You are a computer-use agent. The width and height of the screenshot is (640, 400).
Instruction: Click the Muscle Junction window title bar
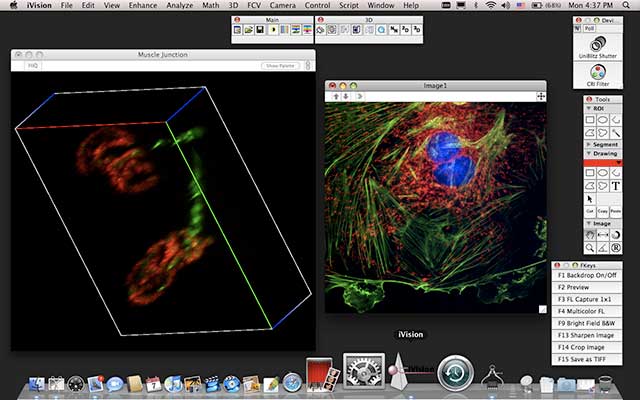163,54
